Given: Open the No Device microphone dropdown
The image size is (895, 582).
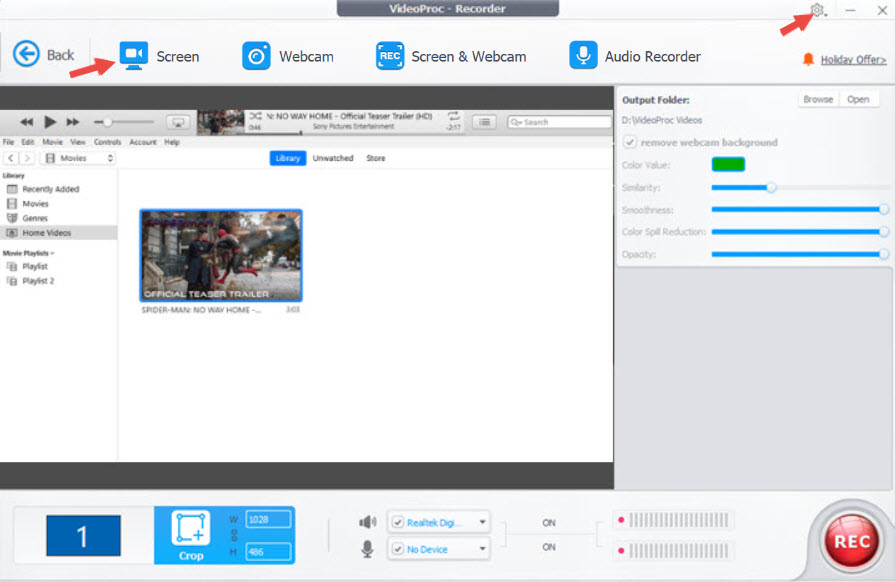Looking at the screenshot, I should point(483,549).
